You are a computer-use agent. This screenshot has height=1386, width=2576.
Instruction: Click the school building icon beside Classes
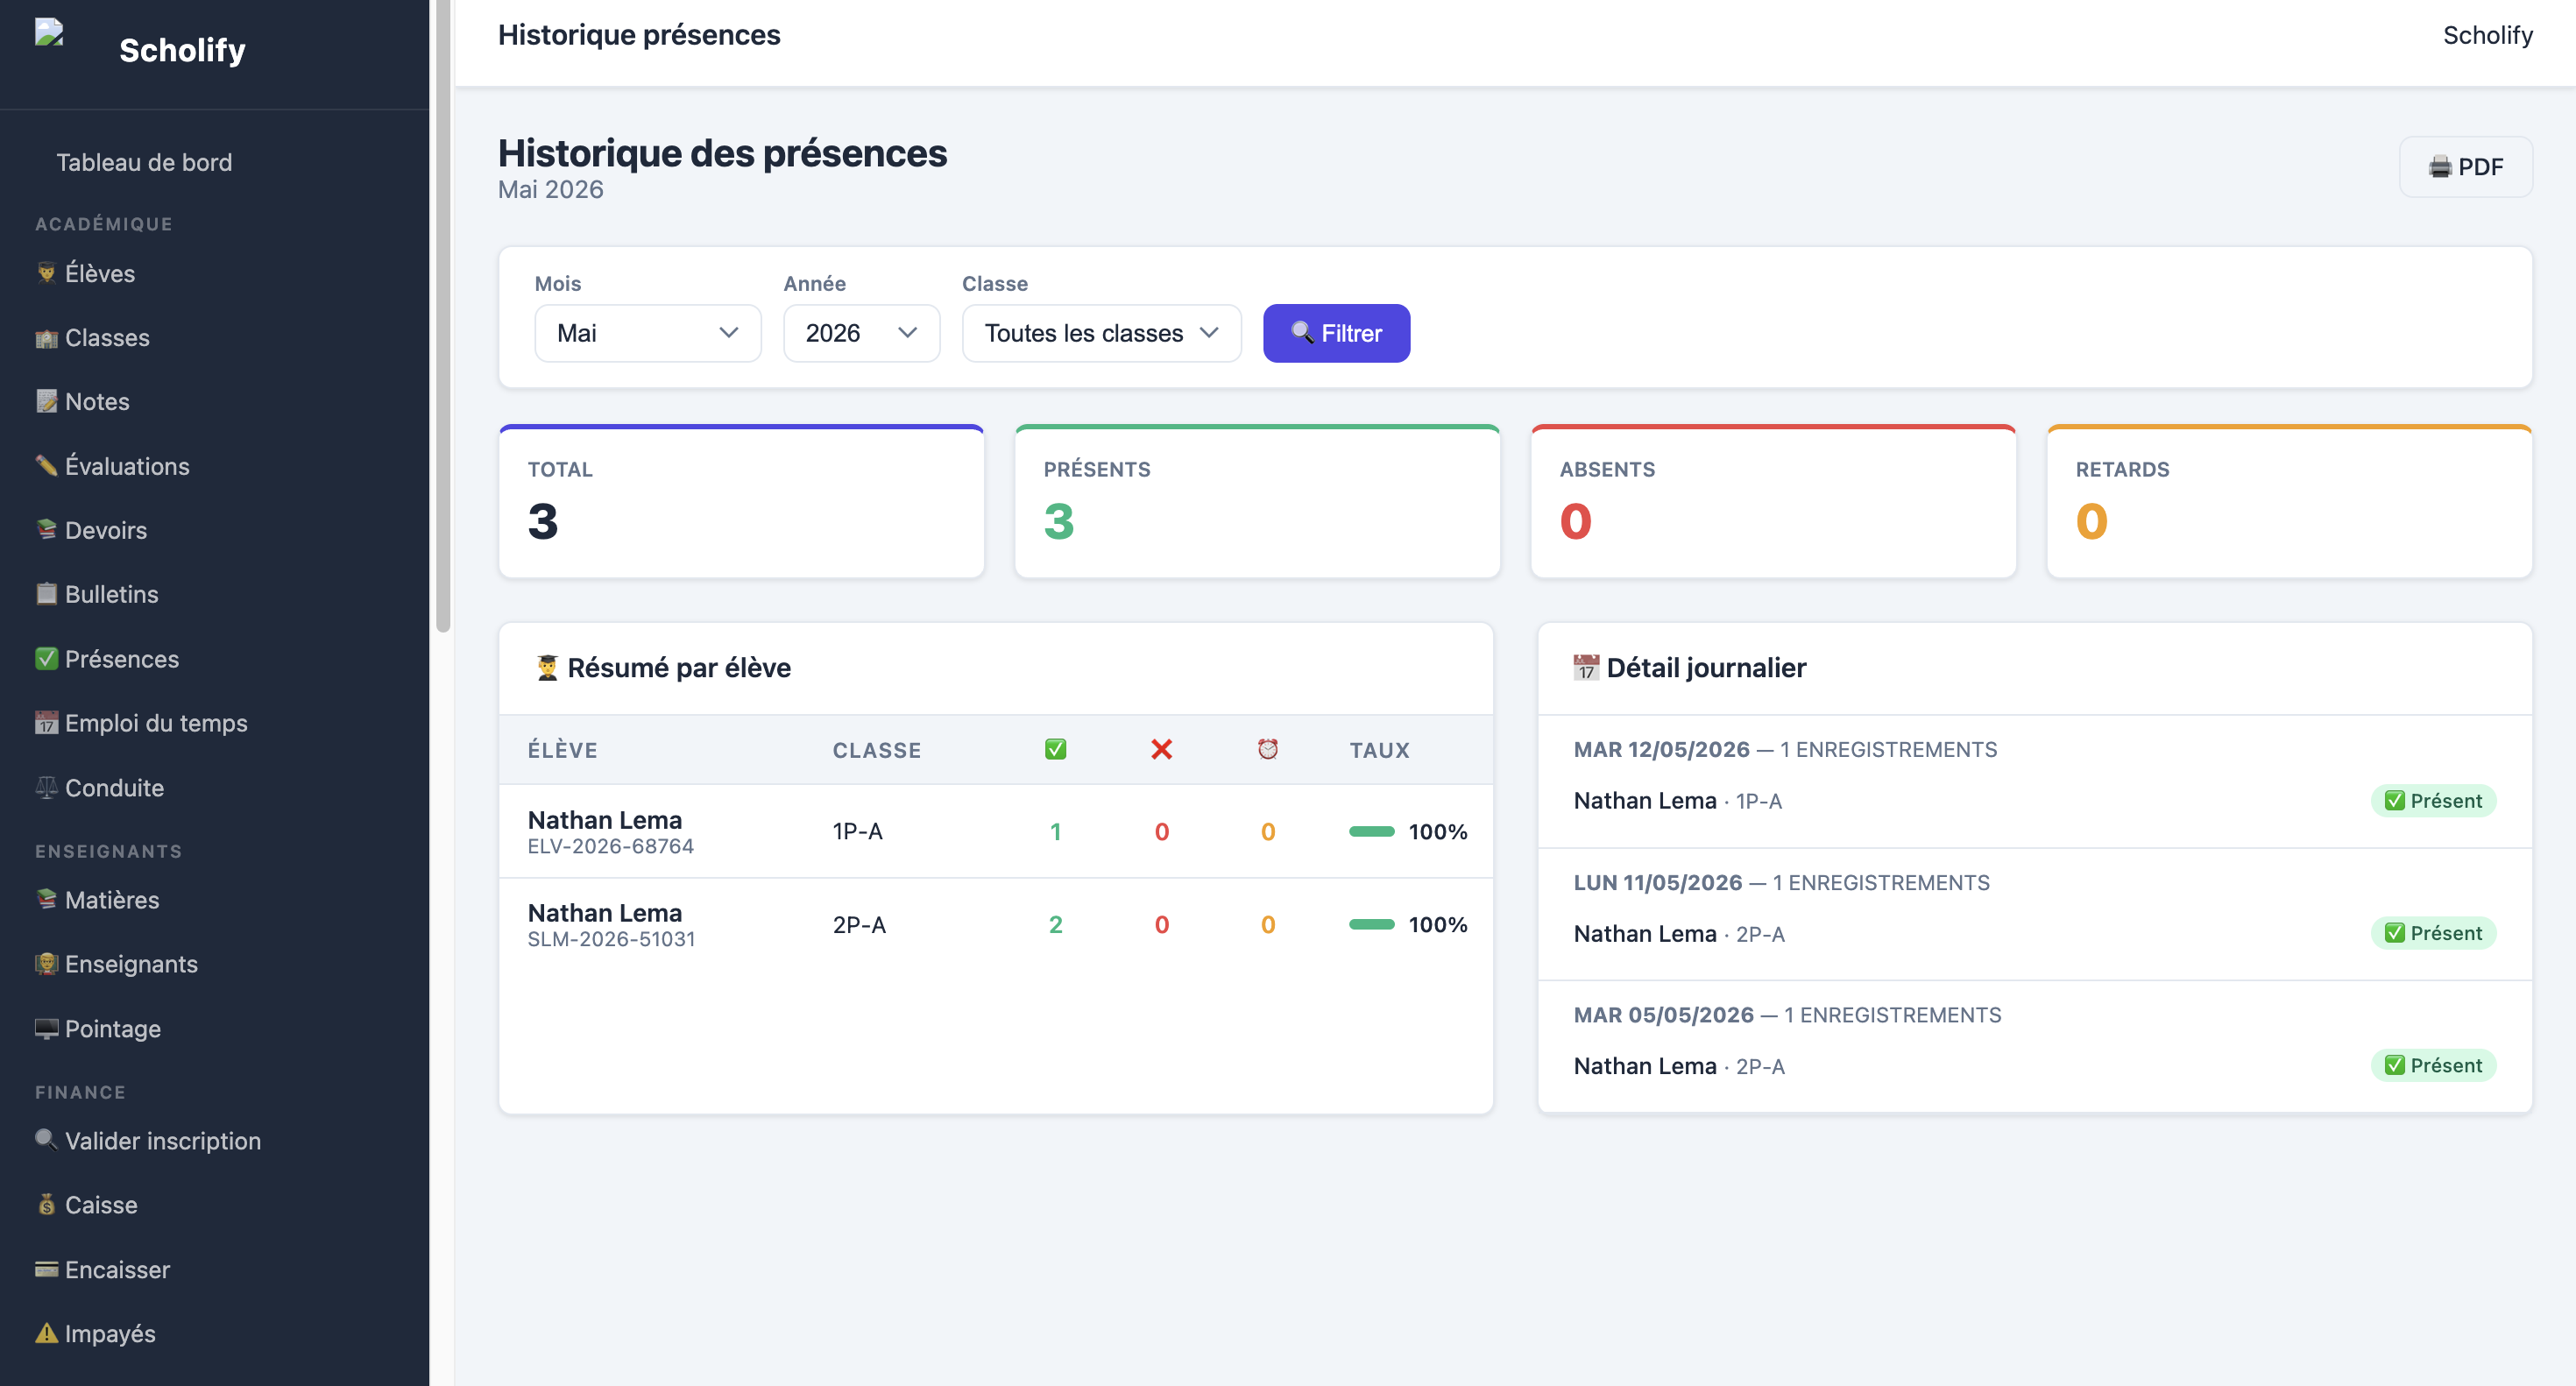(x=46, y=338)
